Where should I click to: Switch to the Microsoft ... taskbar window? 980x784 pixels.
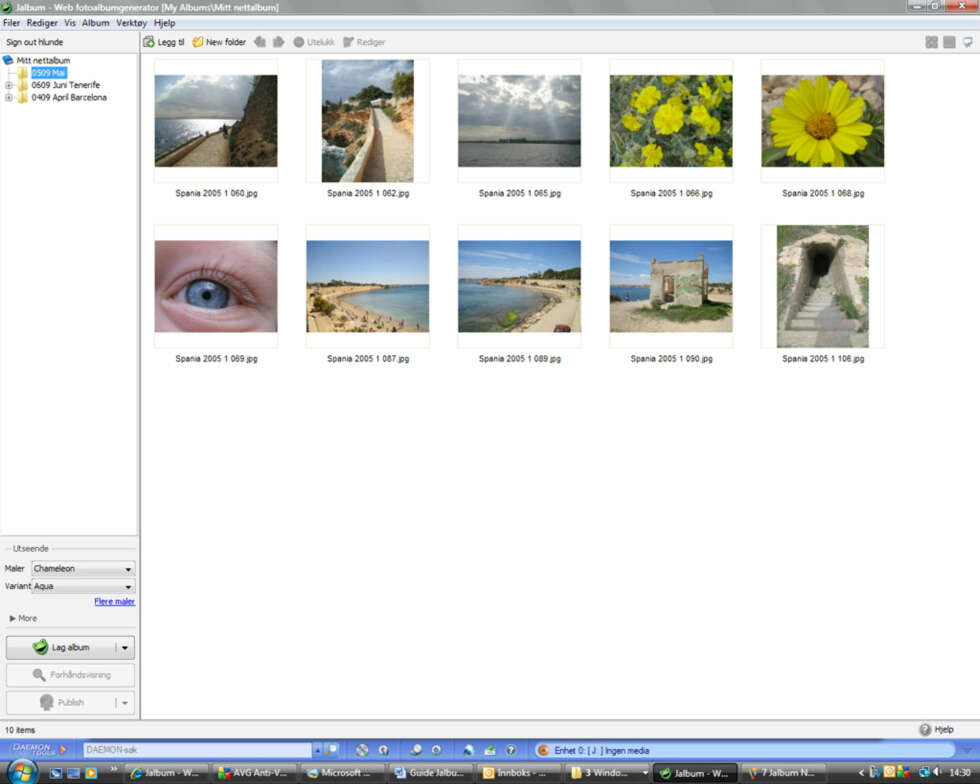click(x=341, y=773)
